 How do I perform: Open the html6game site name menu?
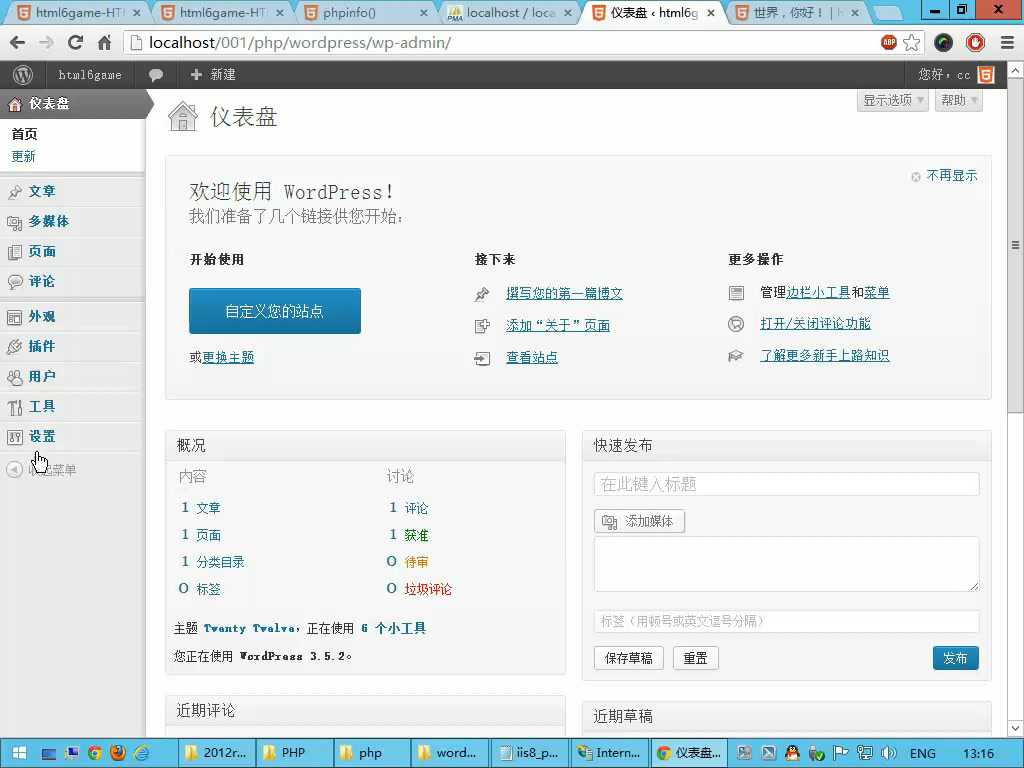(90, 75)
